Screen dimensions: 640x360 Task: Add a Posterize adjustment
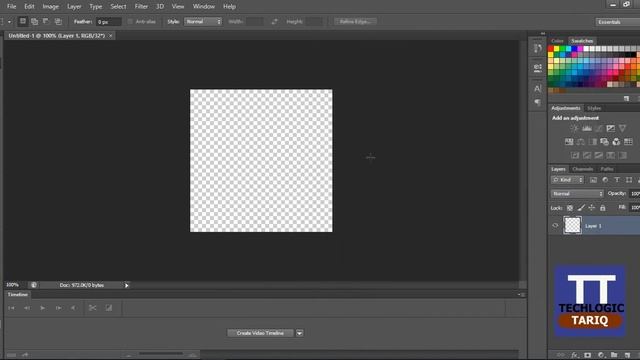click(x=587, y=156)
